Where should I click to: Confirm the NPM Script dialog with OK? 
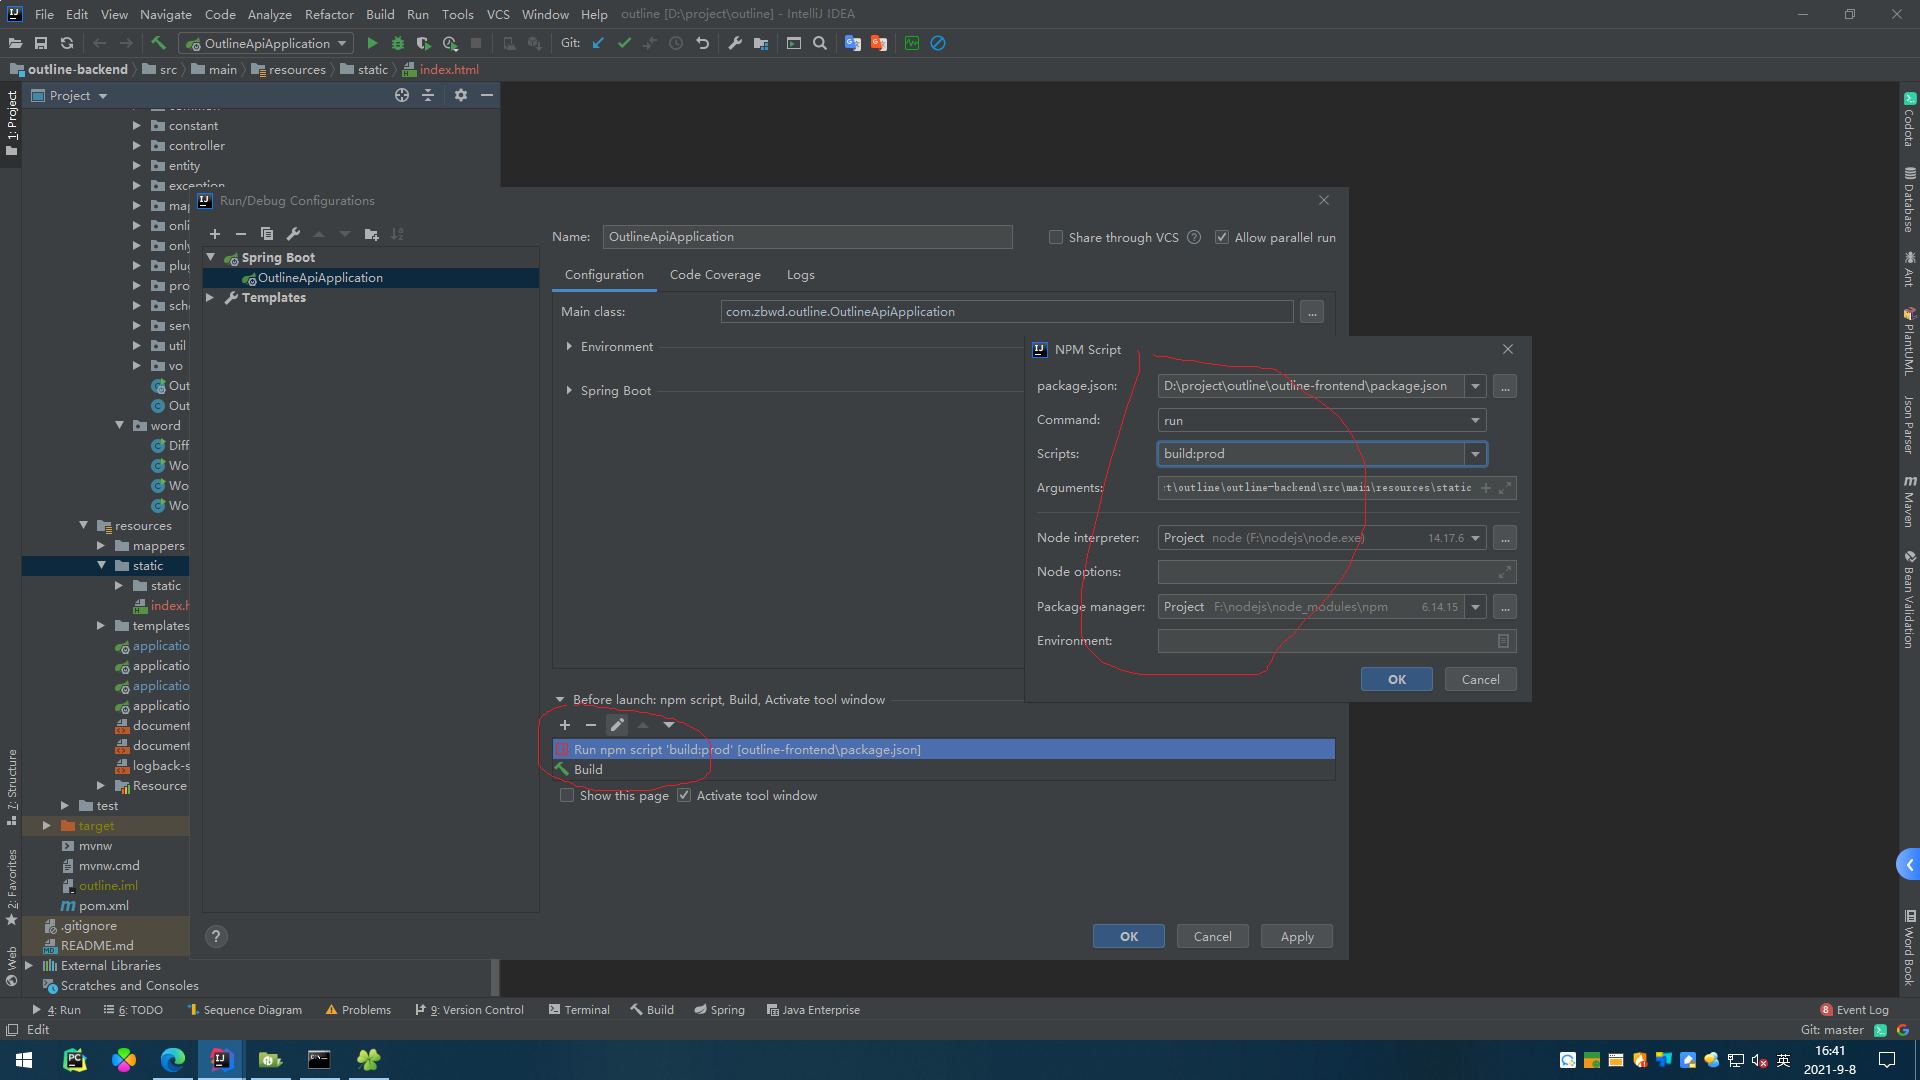[x=1396, y=679]
